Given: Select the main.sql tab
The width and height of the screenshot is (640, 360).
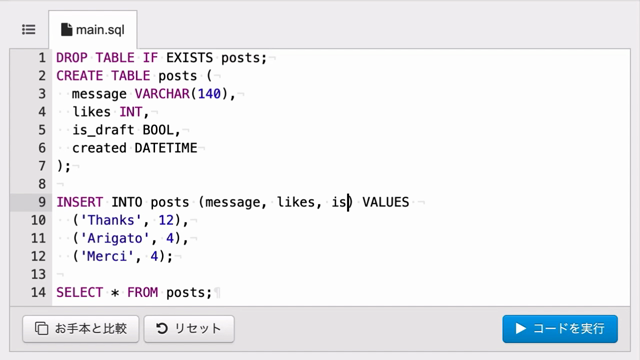Looking at the screenshot, I should [x=93, y=29].
